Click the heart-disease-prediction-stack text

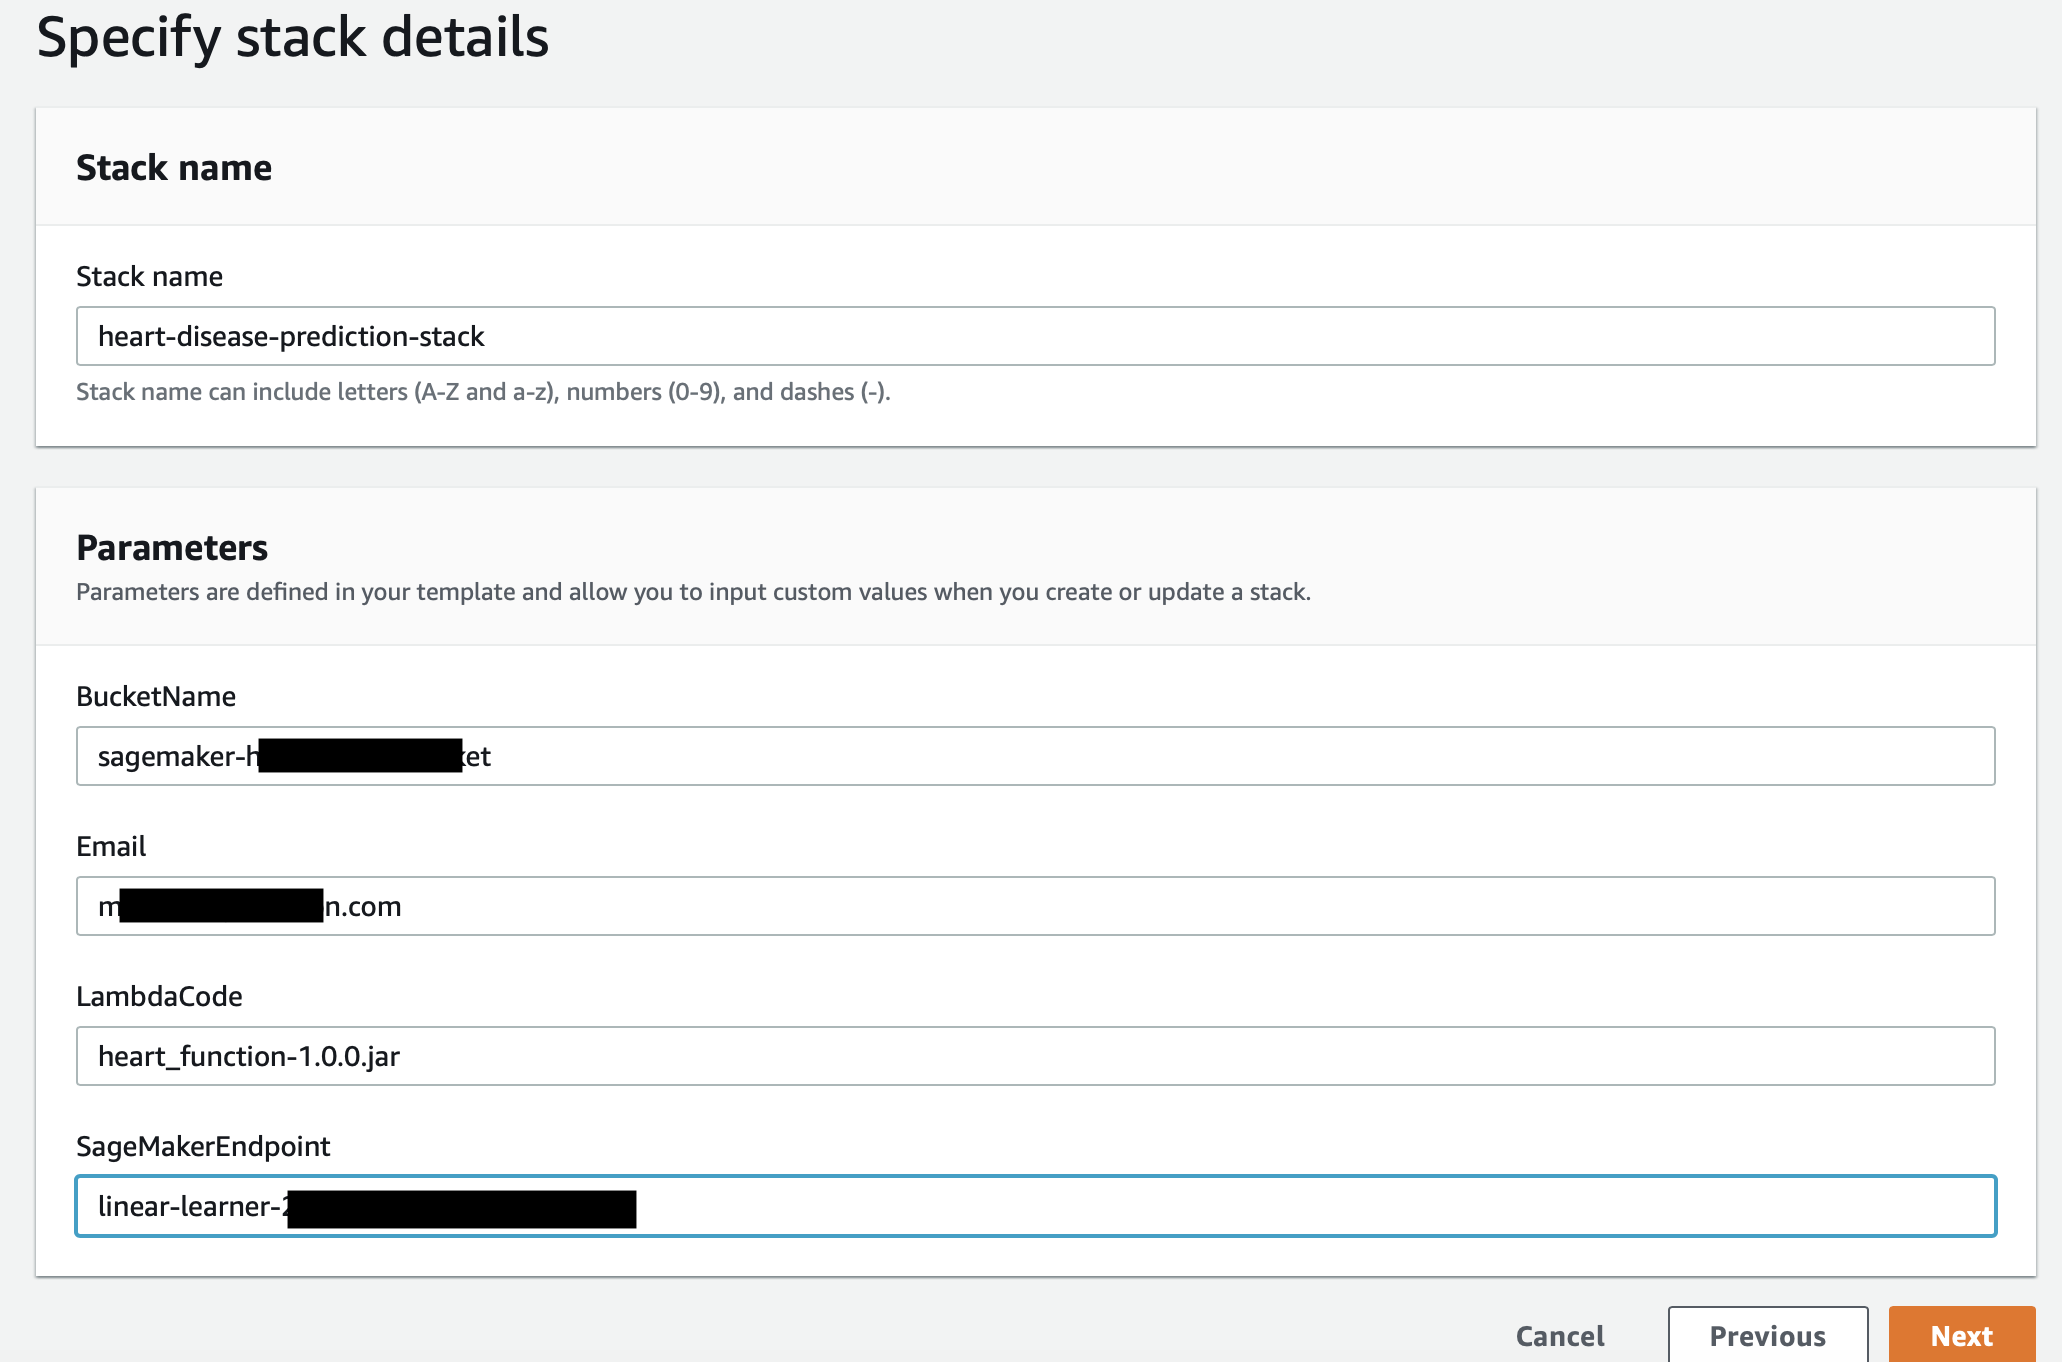291,336
